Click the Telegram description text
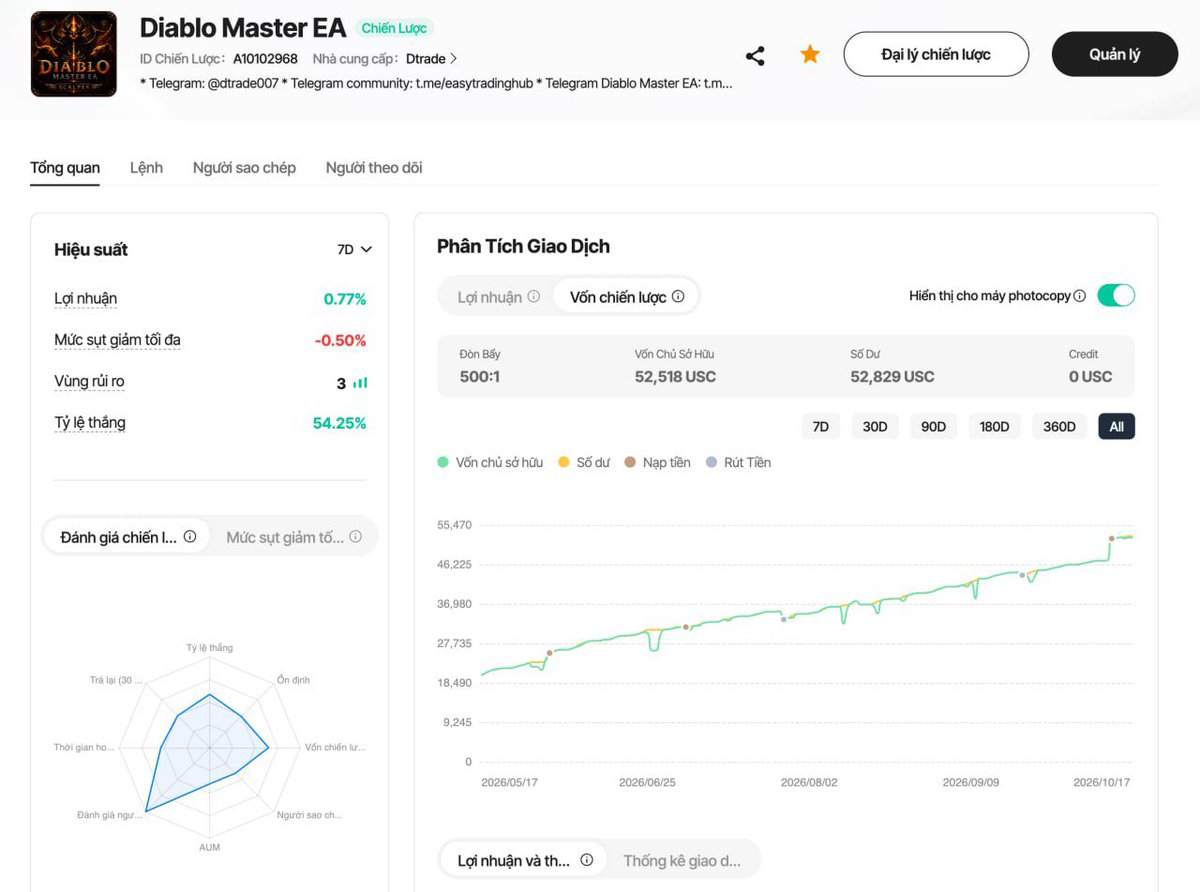The width and height of the screenshot is (1200, 892). [x=436, y=83]
